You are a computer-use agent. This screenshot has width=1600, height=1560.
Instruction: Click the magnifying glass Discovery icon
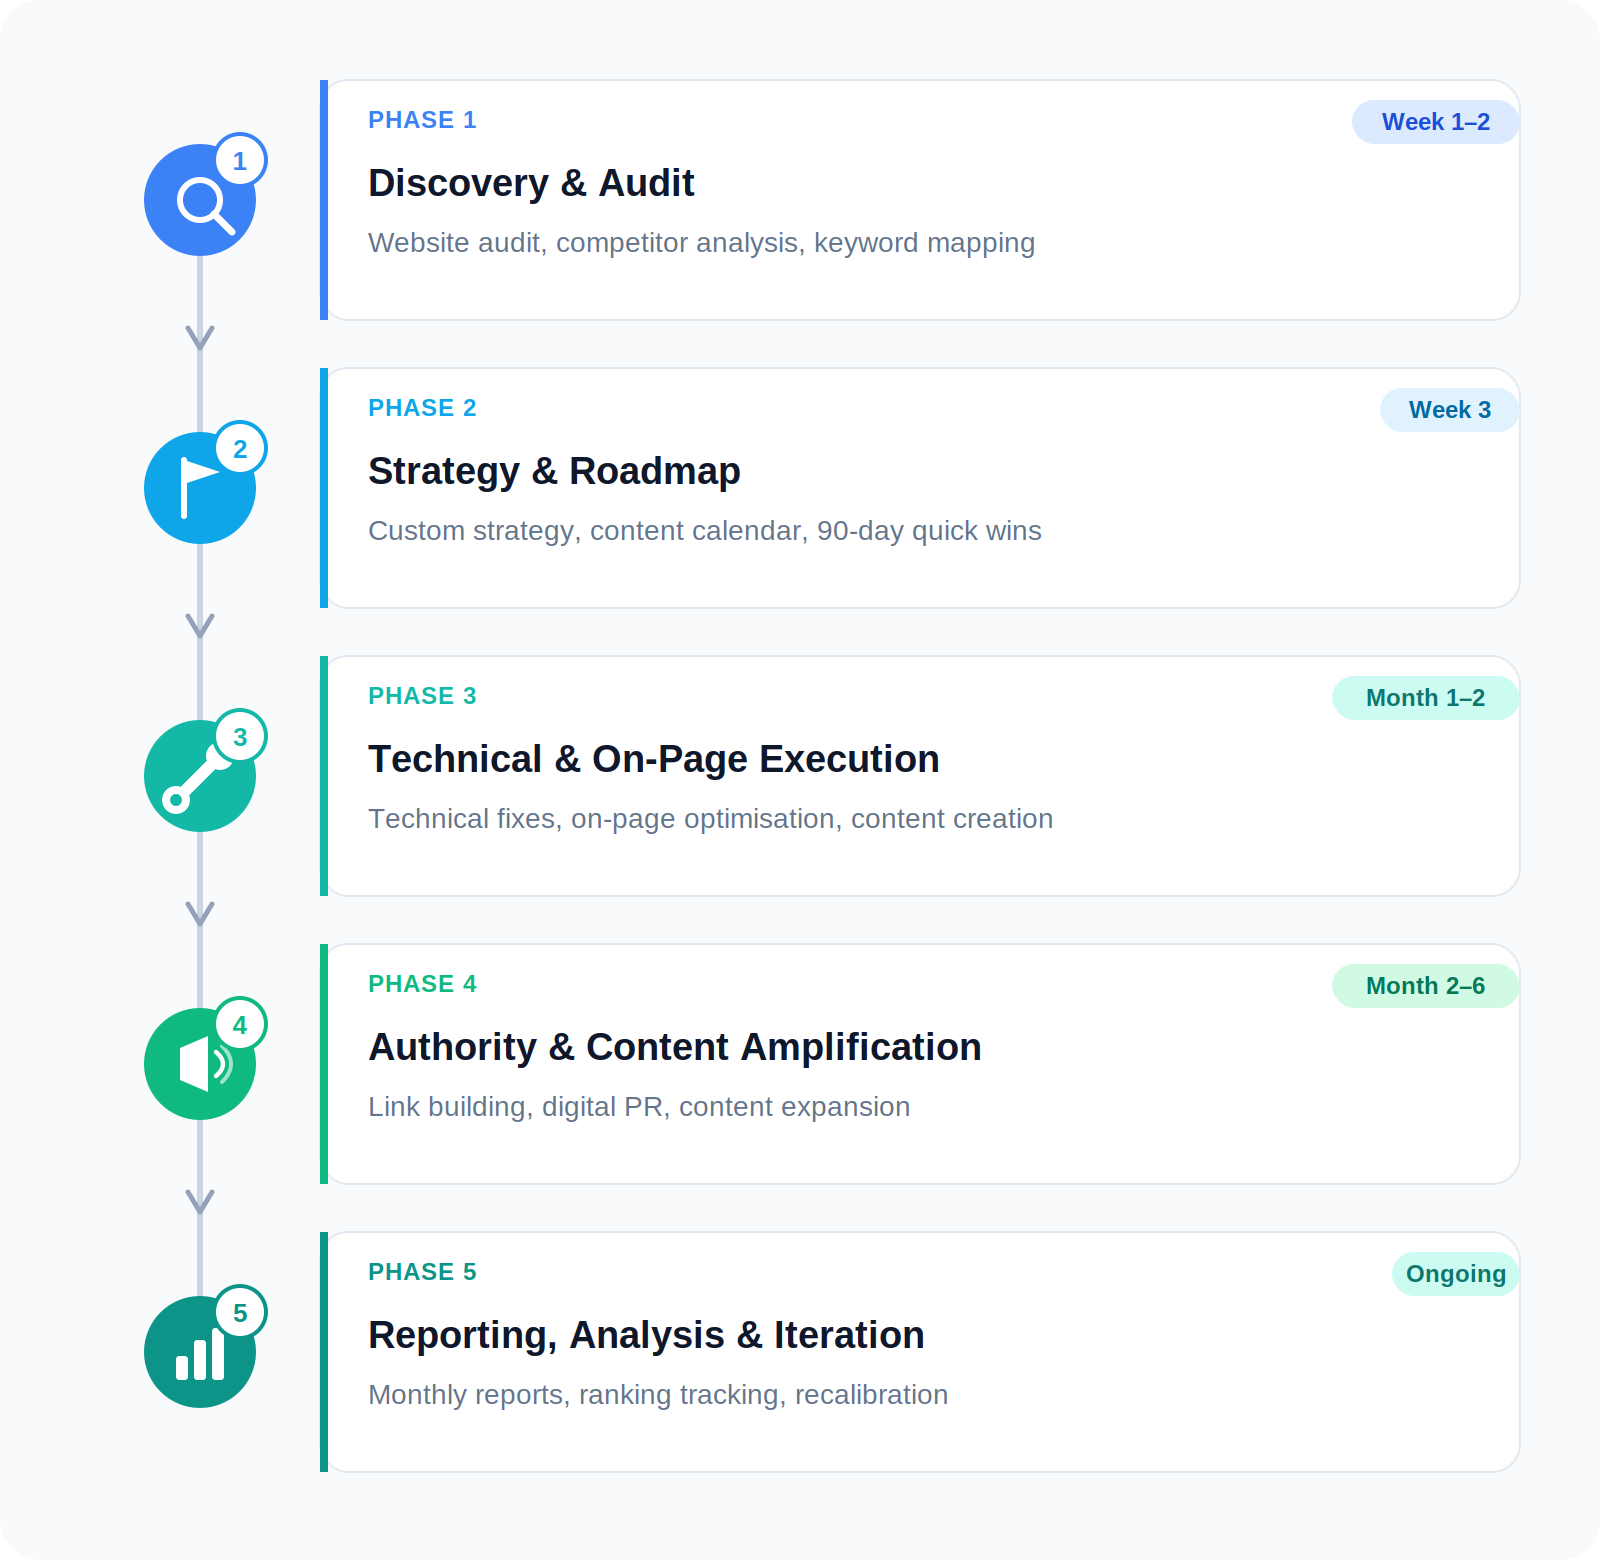[200, 200]
